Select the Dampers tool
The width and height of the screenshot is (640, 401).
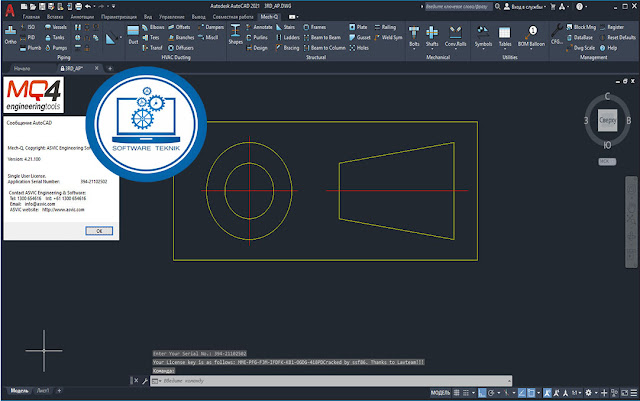pyautogui.click(x=211, y=27)
